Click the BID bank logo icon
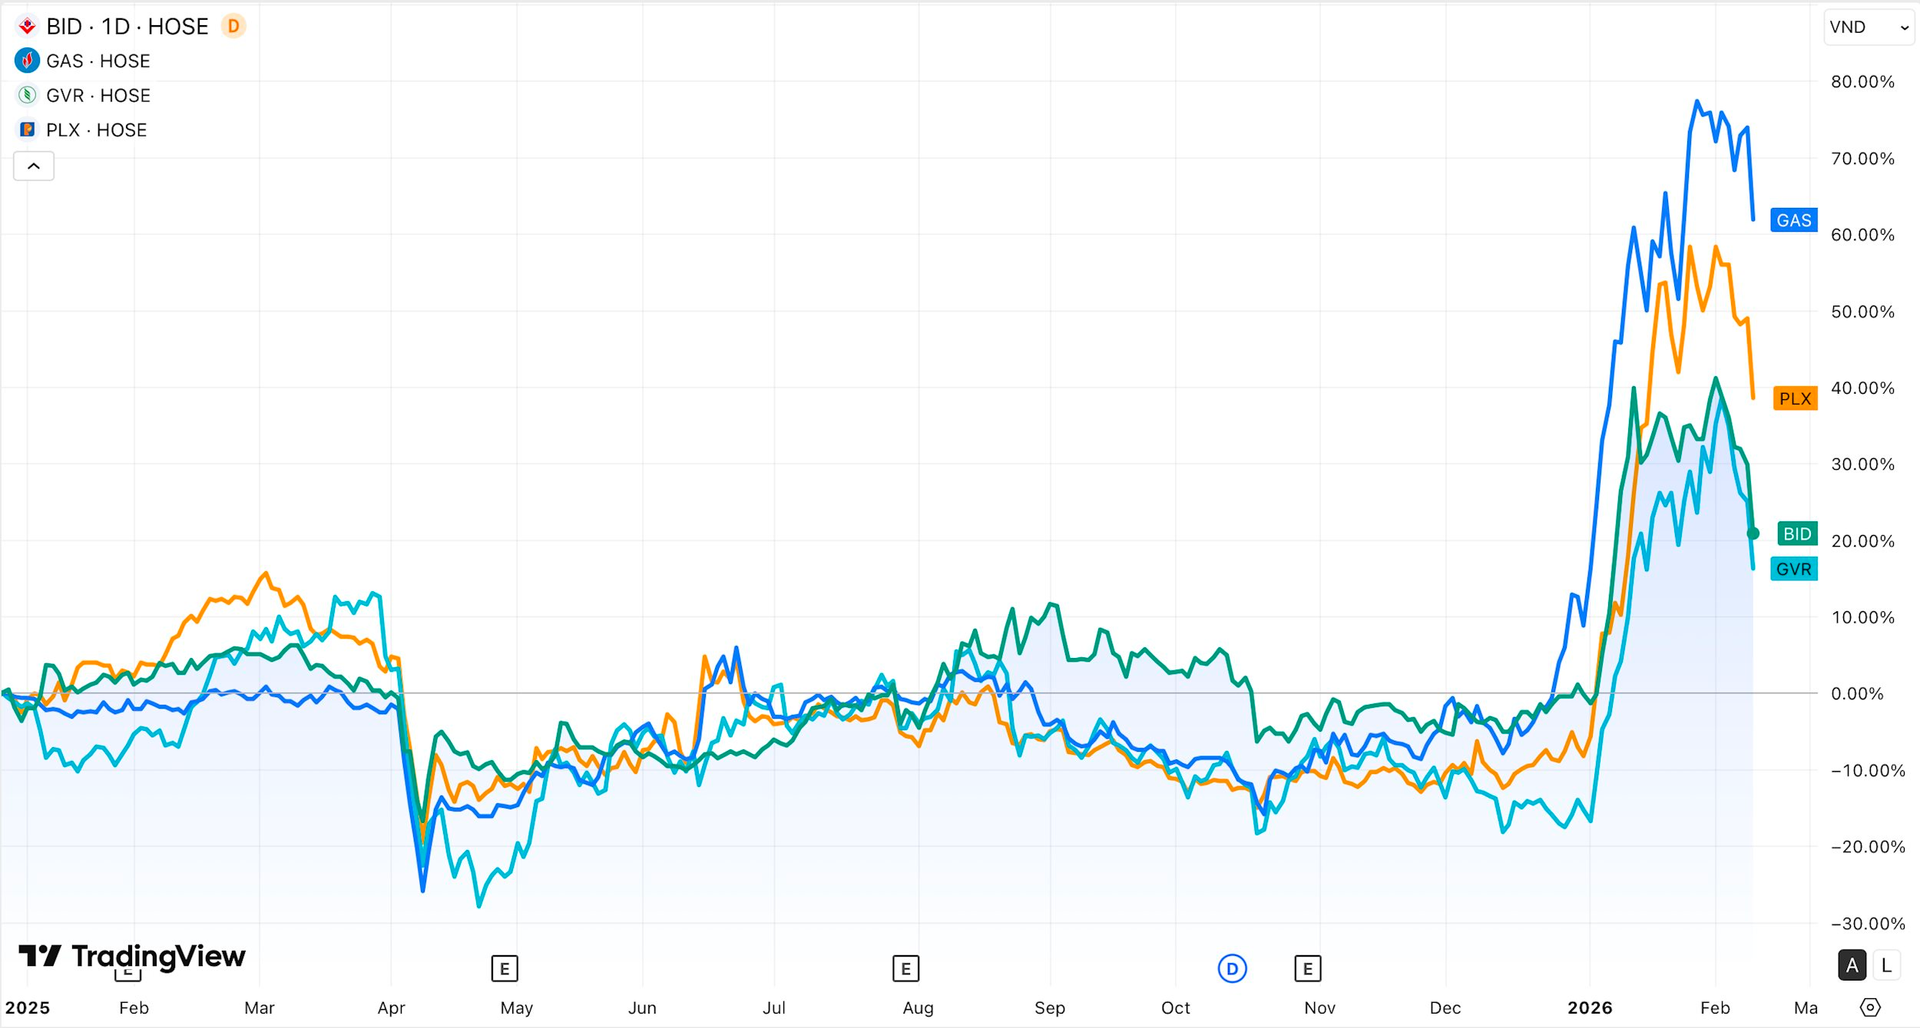1920x1028 pixels. pyautogui.click(x=27, y=27)
